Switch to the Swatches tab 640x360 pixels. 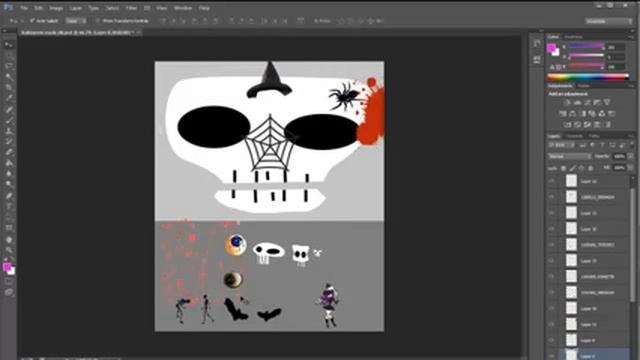coord(573,37)
